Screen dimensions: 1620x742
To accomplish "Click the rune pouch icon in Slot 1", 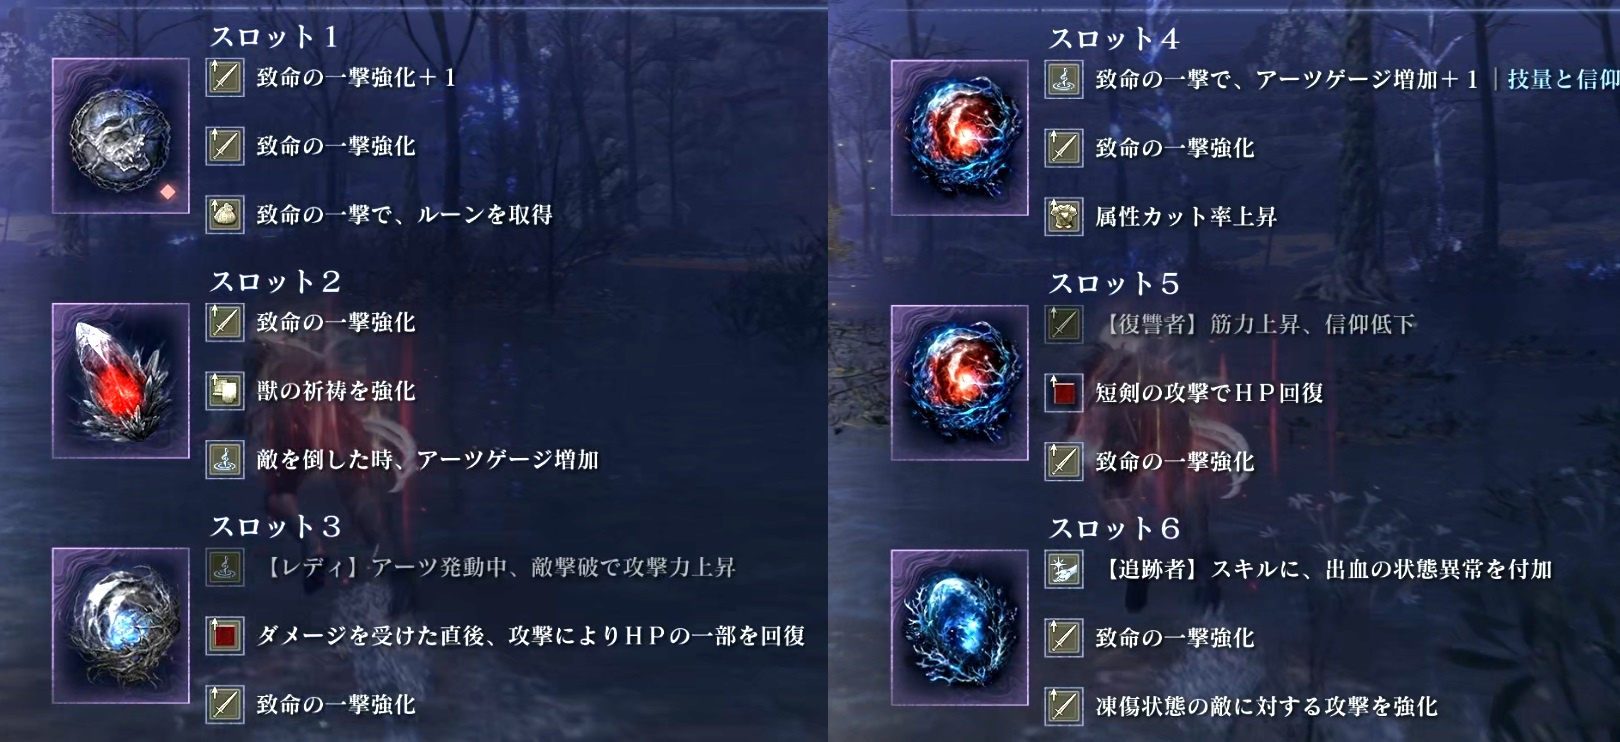I will (225, 214).
